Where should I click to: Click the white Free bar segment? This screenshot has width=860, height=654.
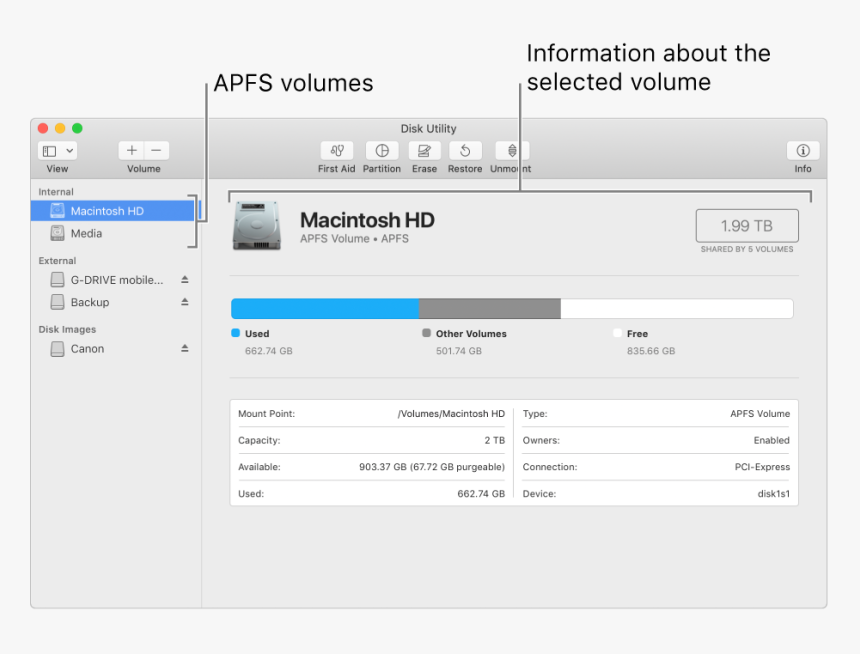[x=677, y=309]
